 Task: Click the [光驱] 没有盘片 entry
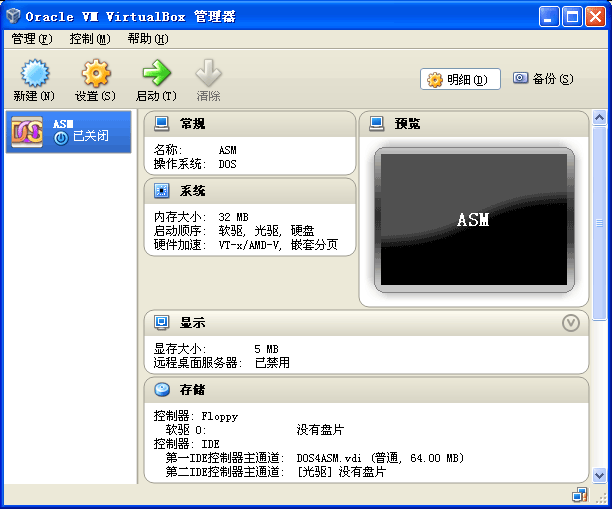[x=341, y=472]
